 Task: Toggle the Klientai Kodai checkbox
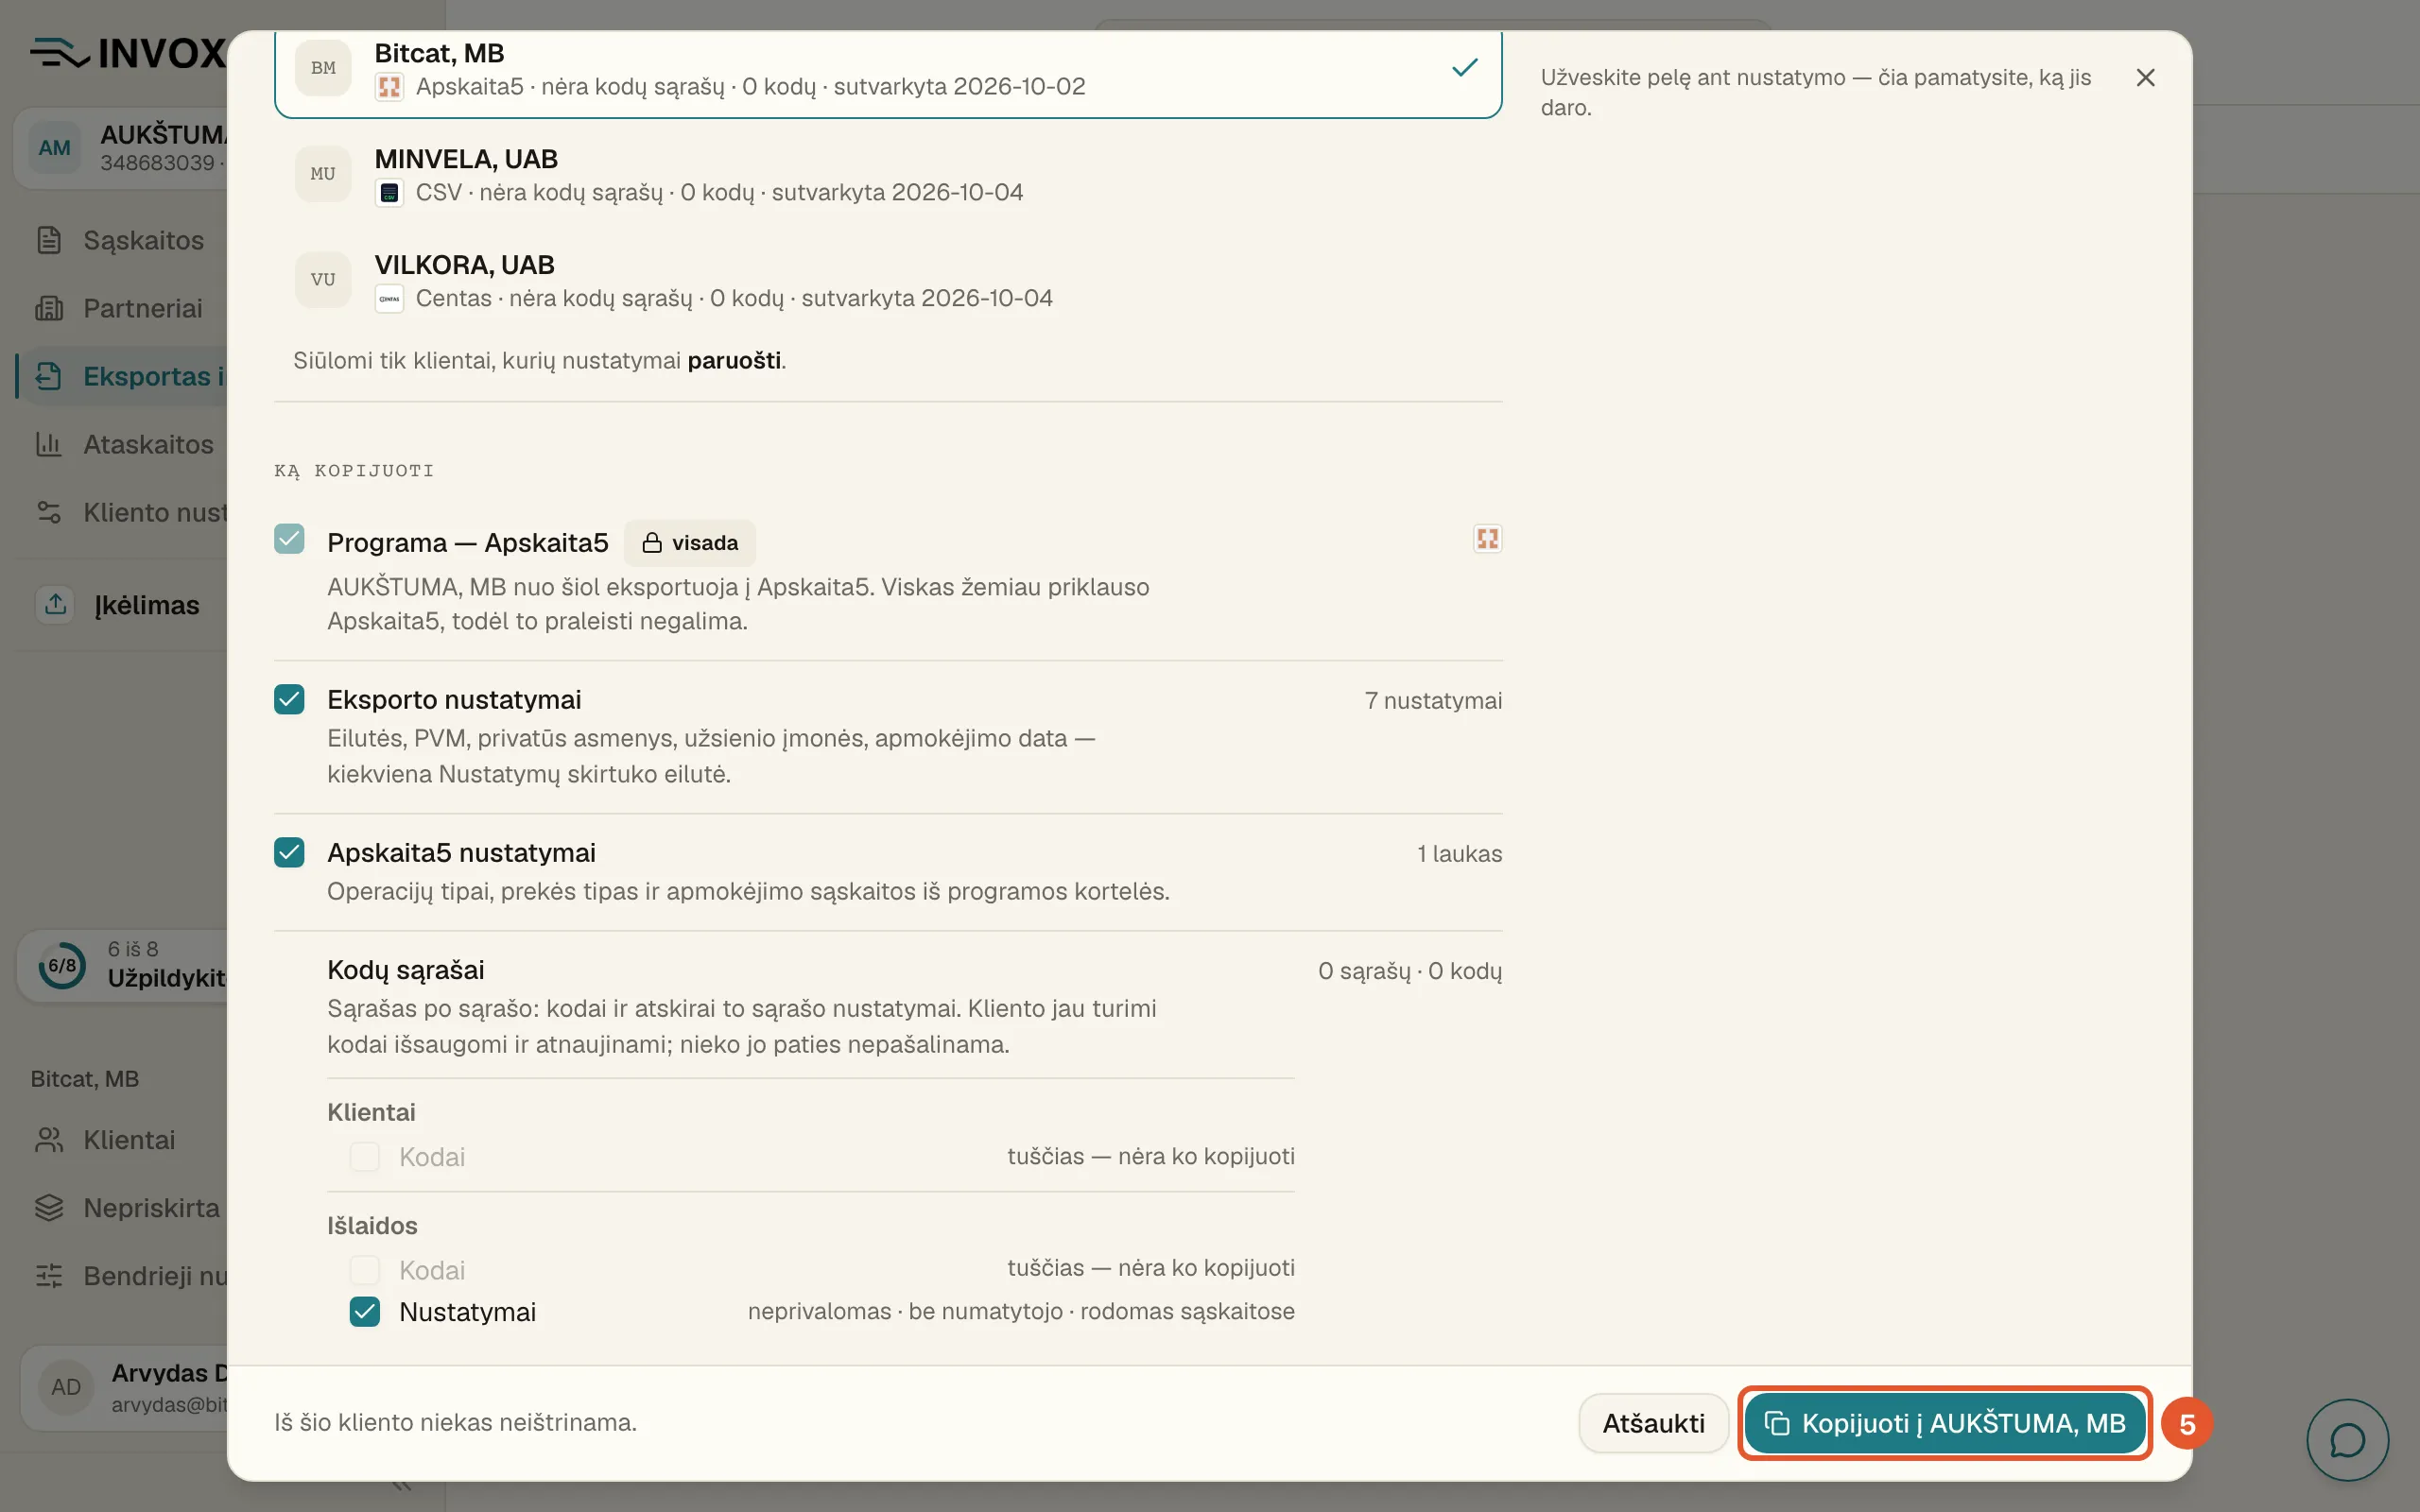point(365,1157)
